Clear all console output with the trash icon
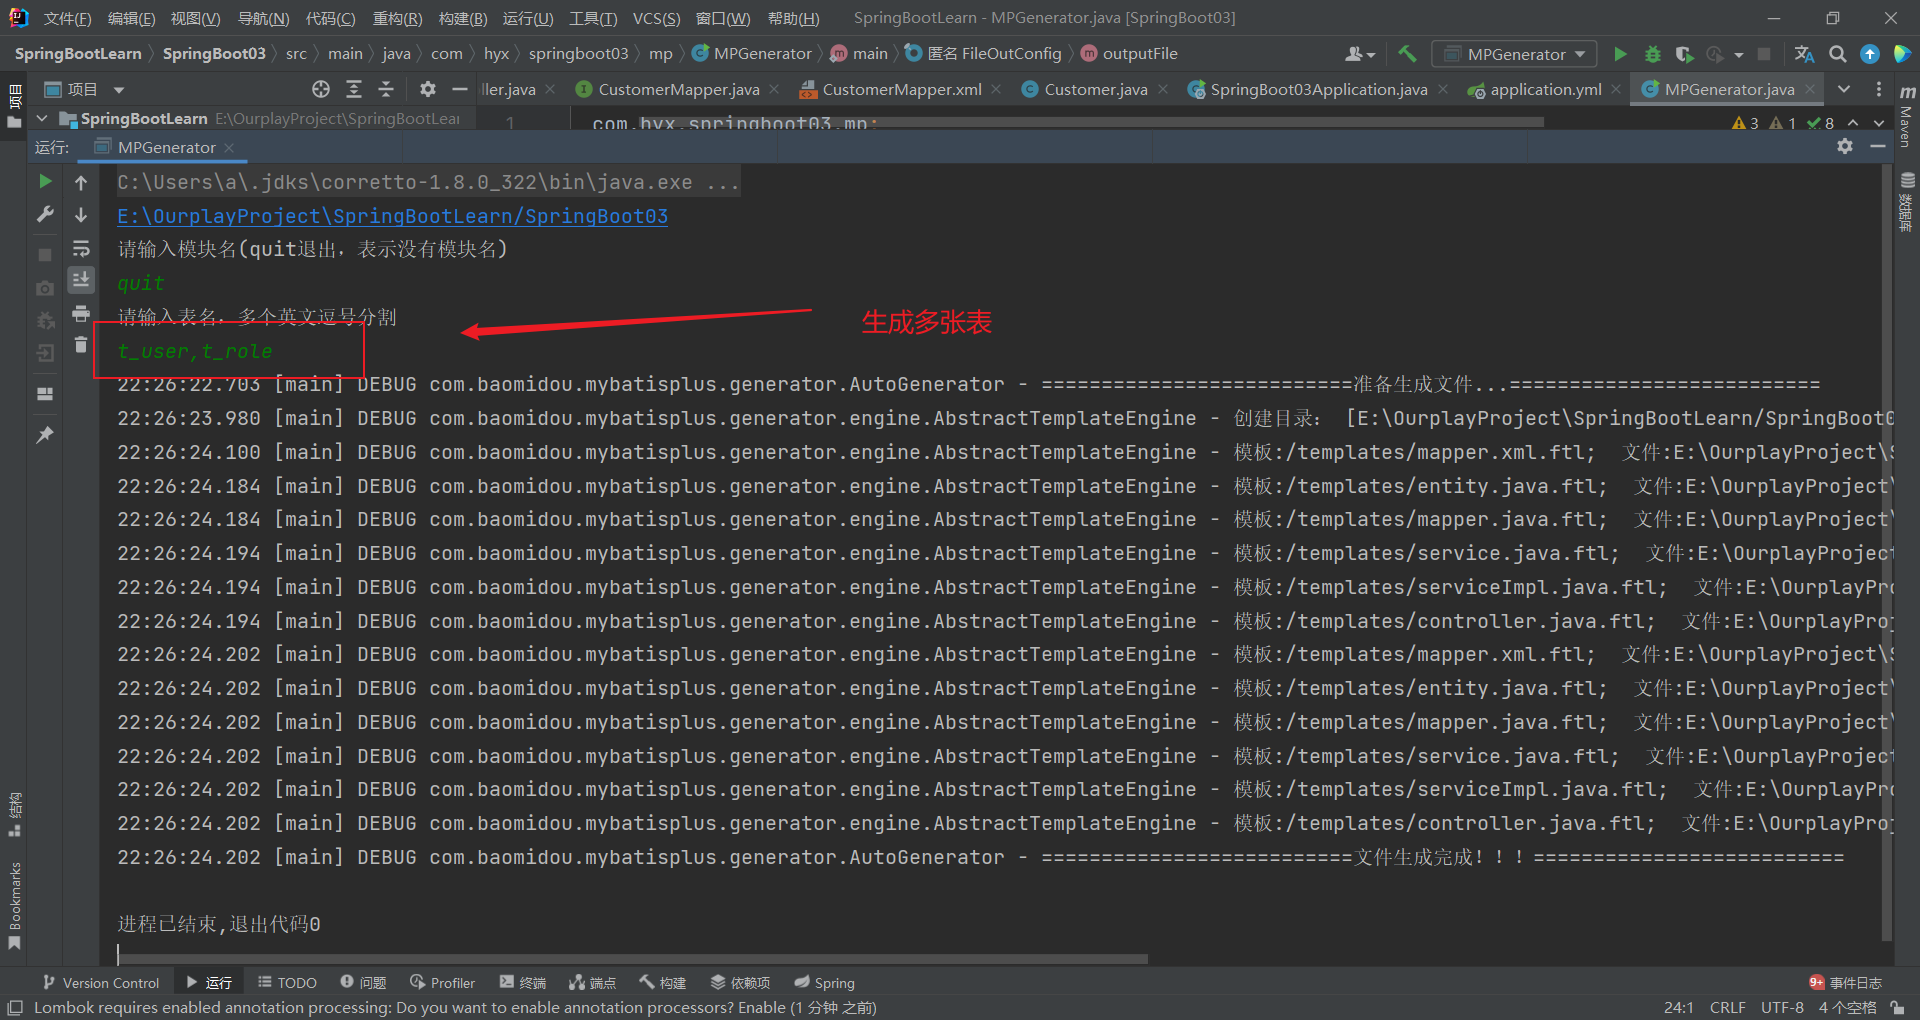Viewport: 1920px width, 1020px height. click(x=81, y=345)
